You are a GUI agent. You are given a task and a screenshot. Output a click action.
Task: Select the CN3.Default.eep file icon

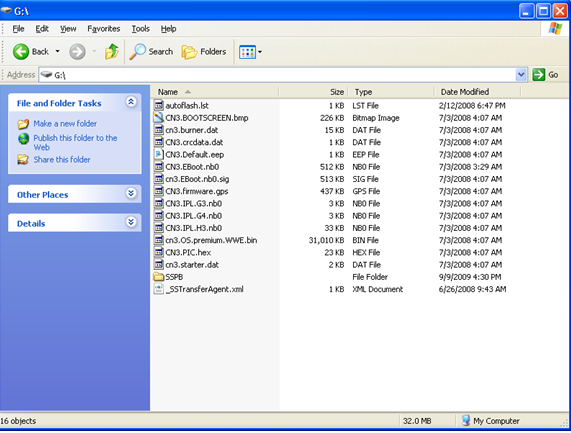158,154
